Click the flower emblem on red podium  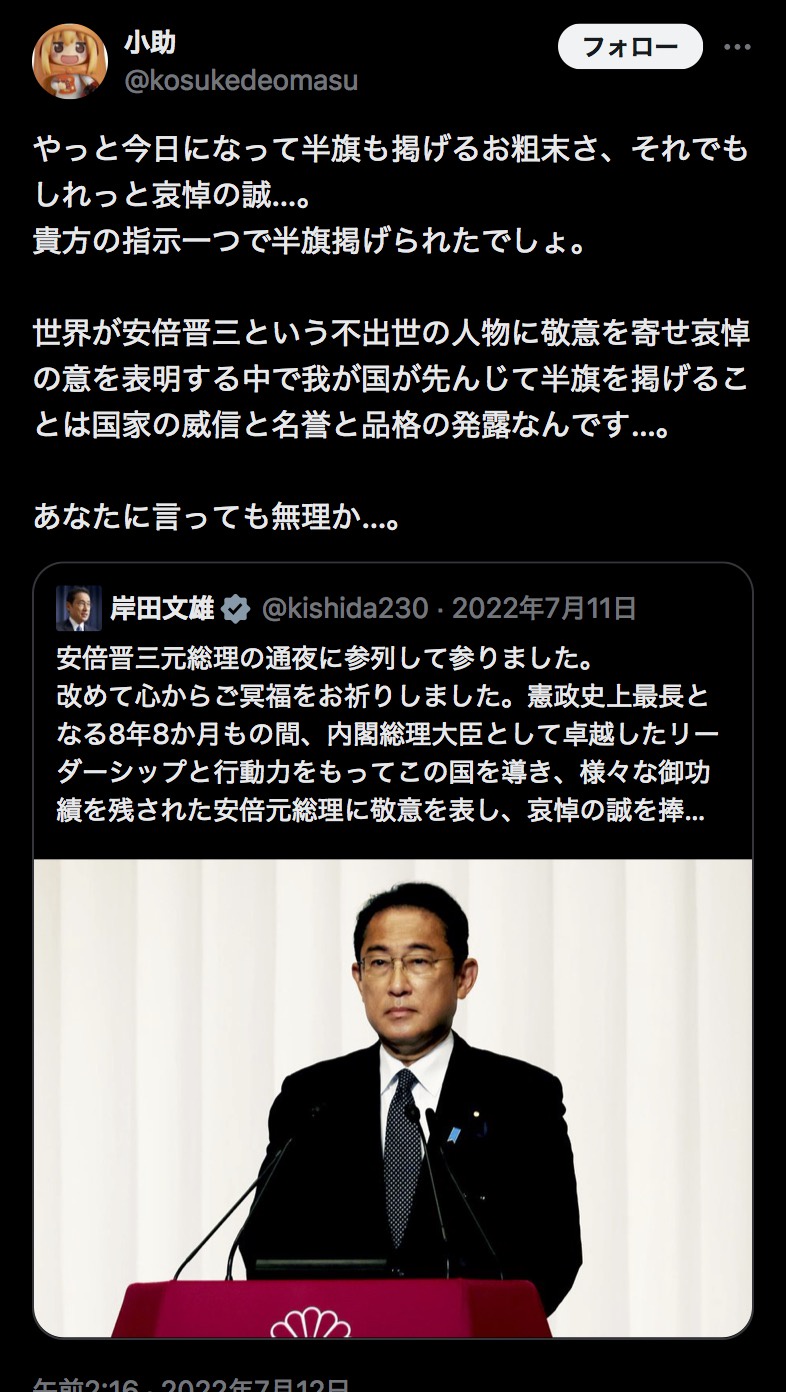(311, 1322)
